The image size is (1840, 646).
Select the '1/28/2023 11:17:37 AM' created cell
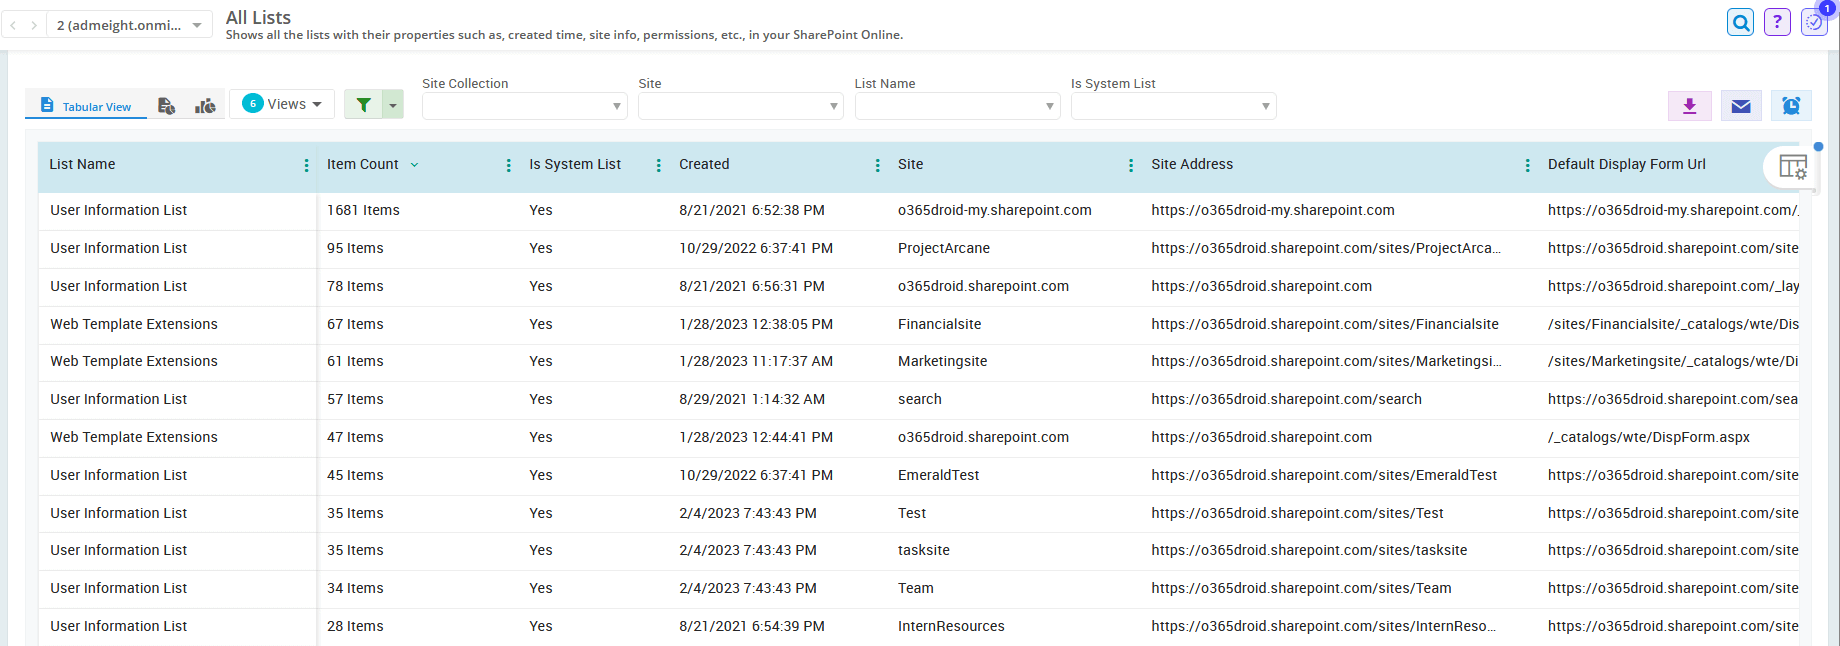click(756, 361)
